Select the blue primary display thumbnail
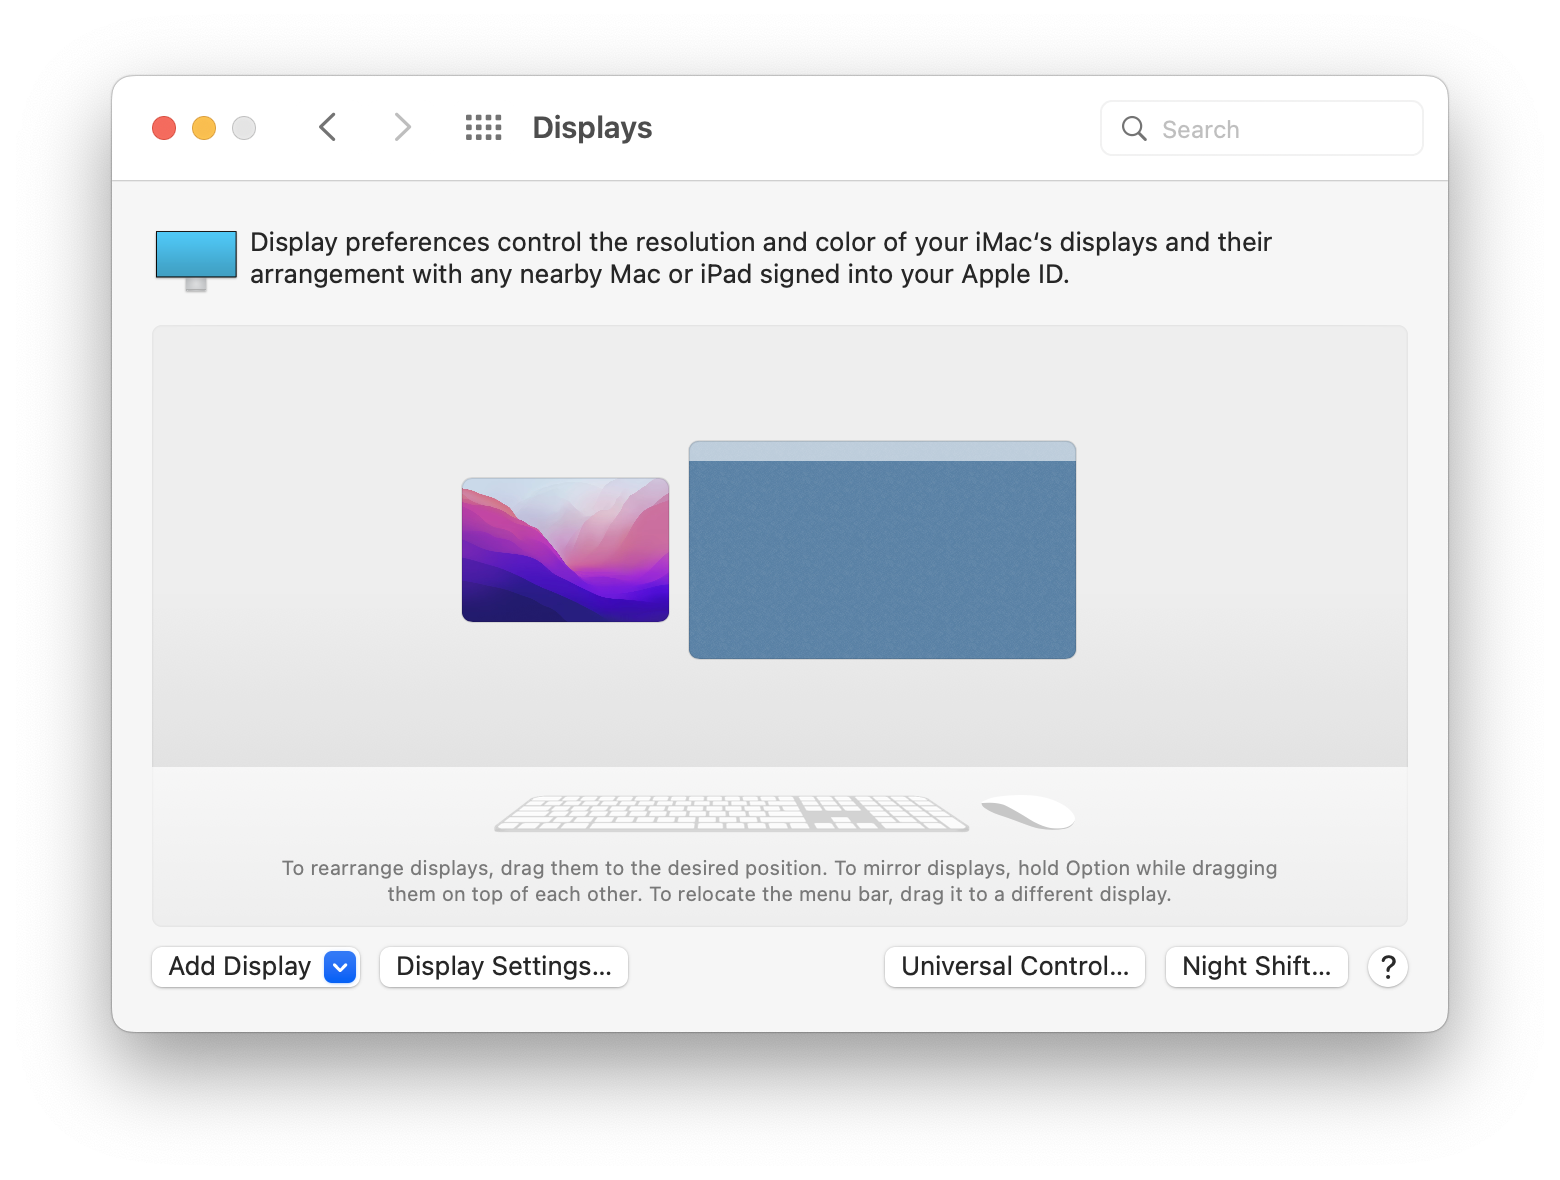 pyautogui.click(x=882, y=550)
